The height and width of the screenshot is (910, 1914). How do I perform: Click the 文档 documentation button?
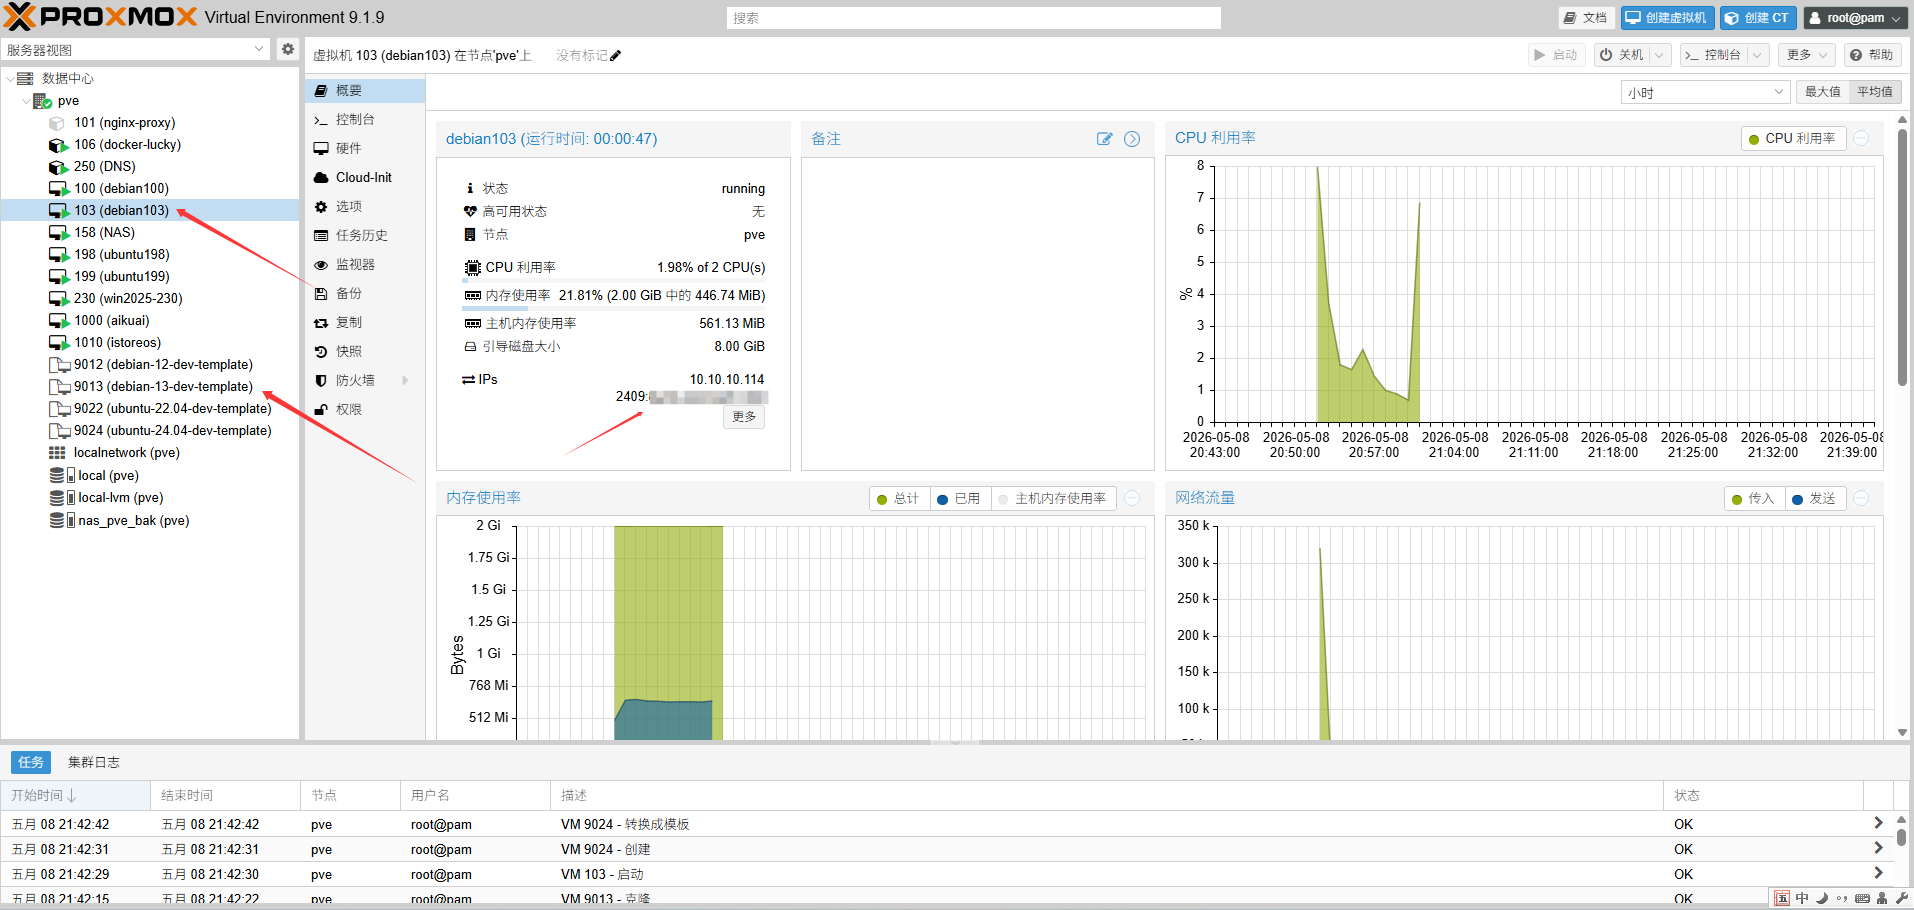point(1587,18)
